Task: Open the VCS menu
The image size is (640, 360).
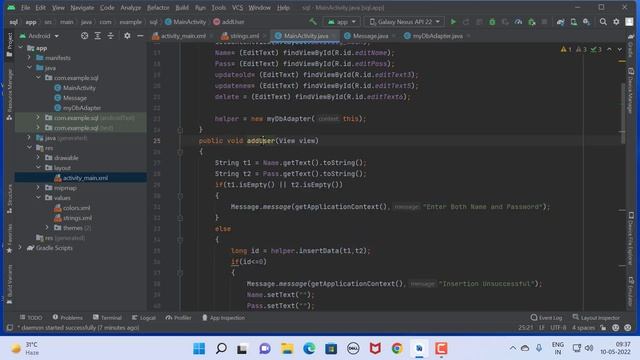Action: (237, 7)
